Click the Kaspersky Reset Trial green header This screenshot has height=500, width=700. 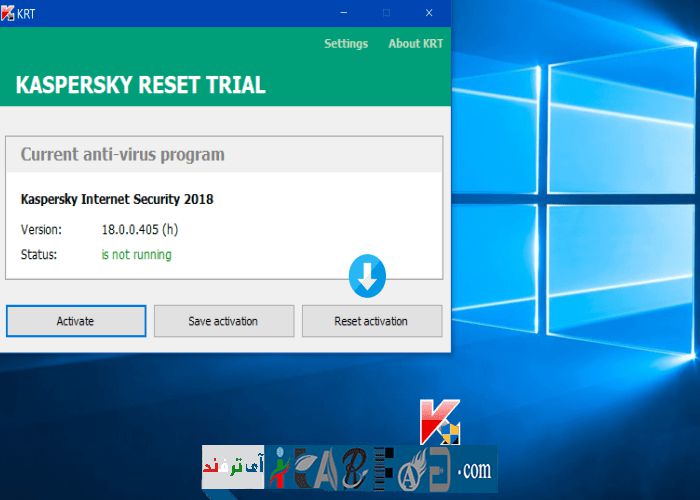(x=141, y=85)
